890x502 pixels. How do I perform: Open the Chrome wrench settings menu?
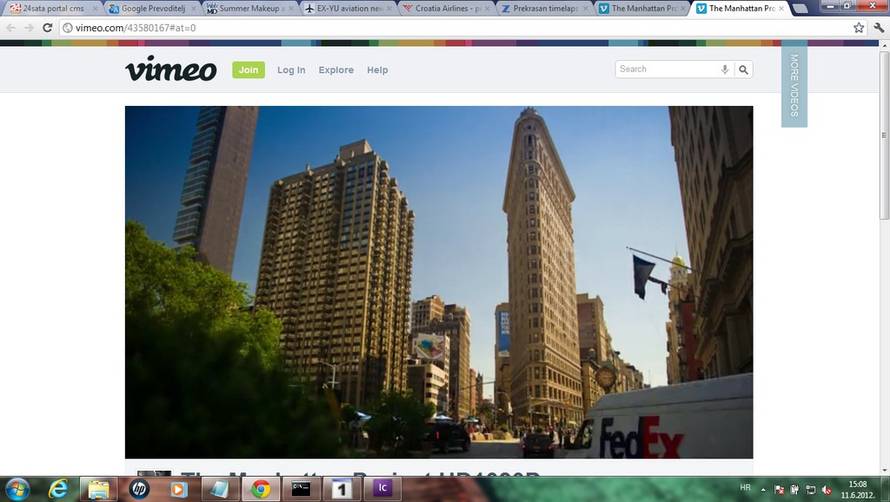pyautogui.click(x=879, y=27)
